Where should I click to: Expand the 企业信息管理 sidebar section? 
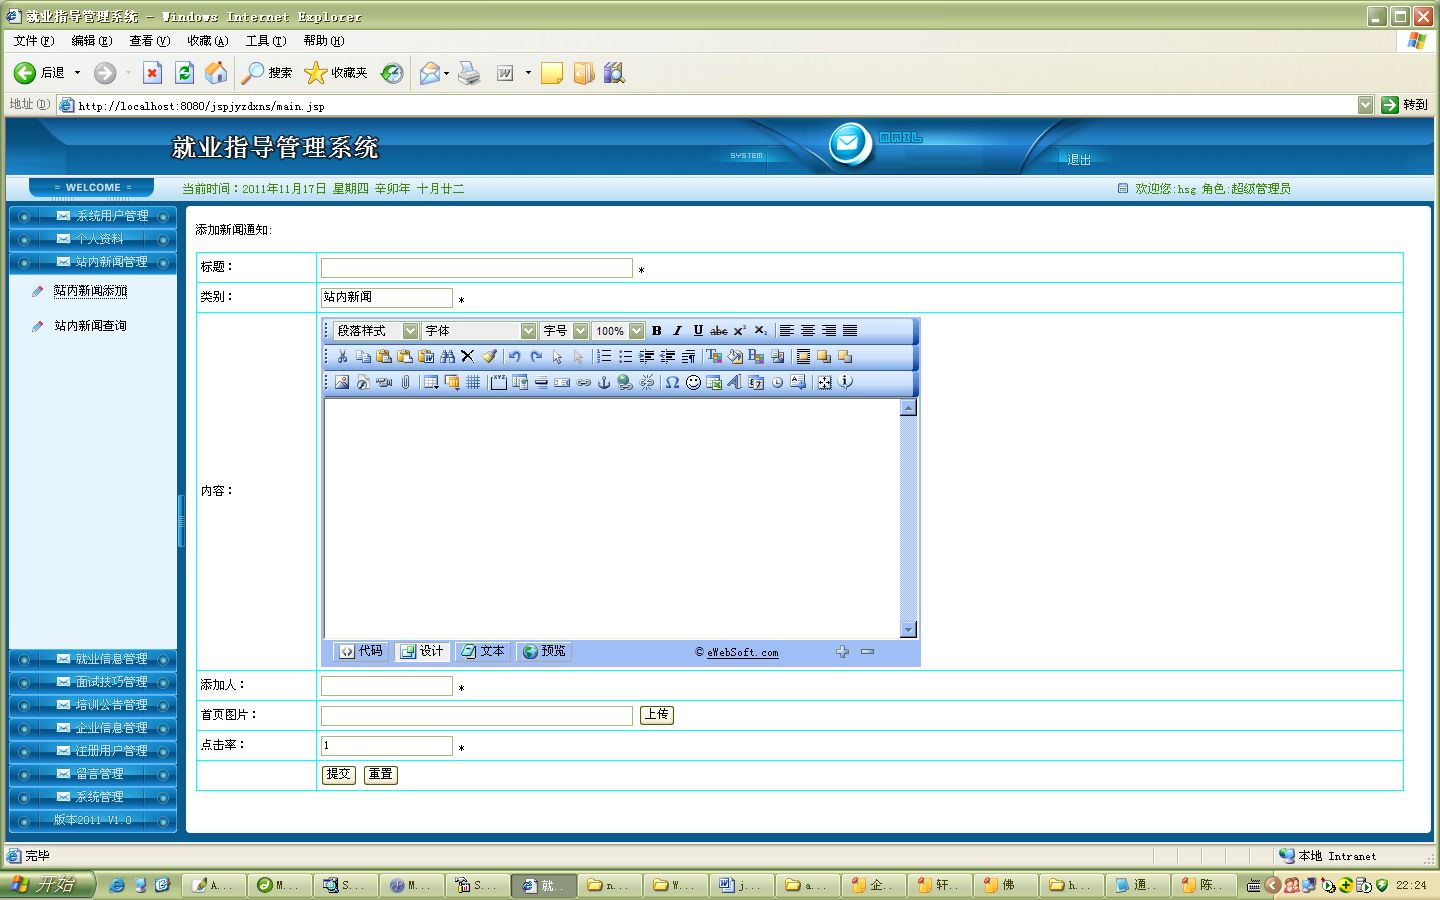pyautogui.click(x=93, y=728)
